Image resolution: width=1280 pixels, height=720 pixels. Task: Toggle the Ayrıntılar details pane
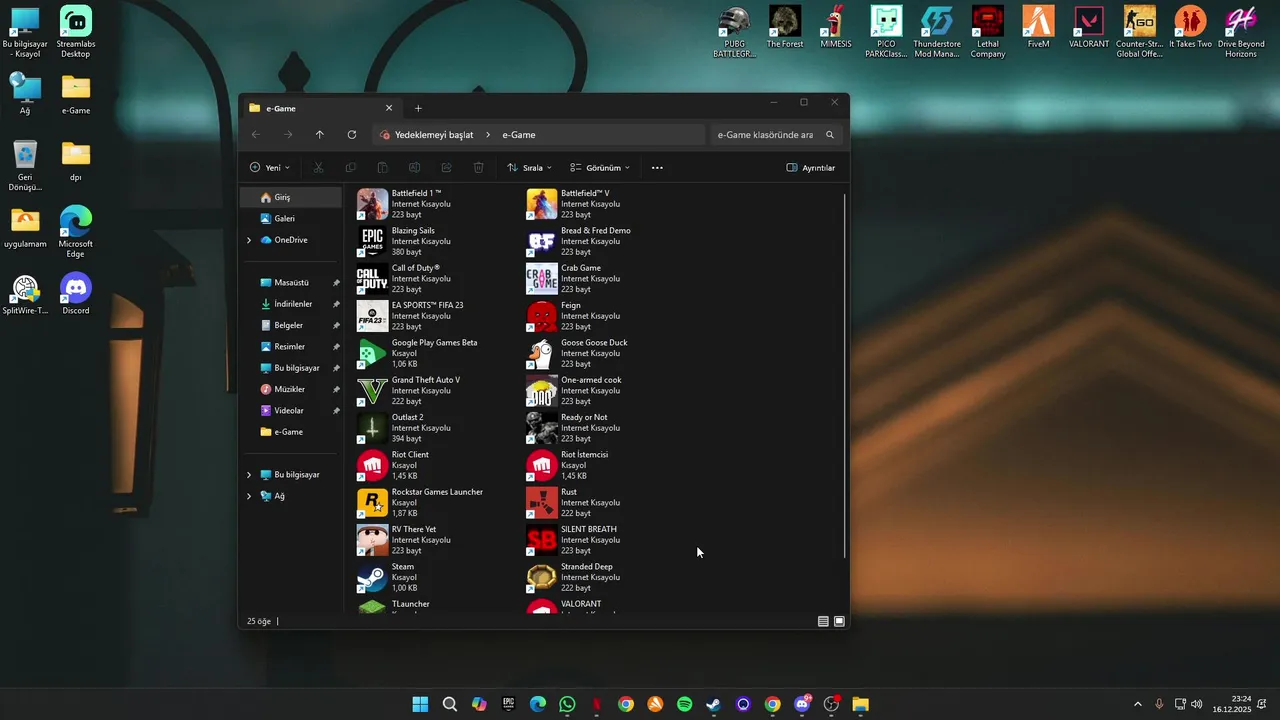[810, 168]
